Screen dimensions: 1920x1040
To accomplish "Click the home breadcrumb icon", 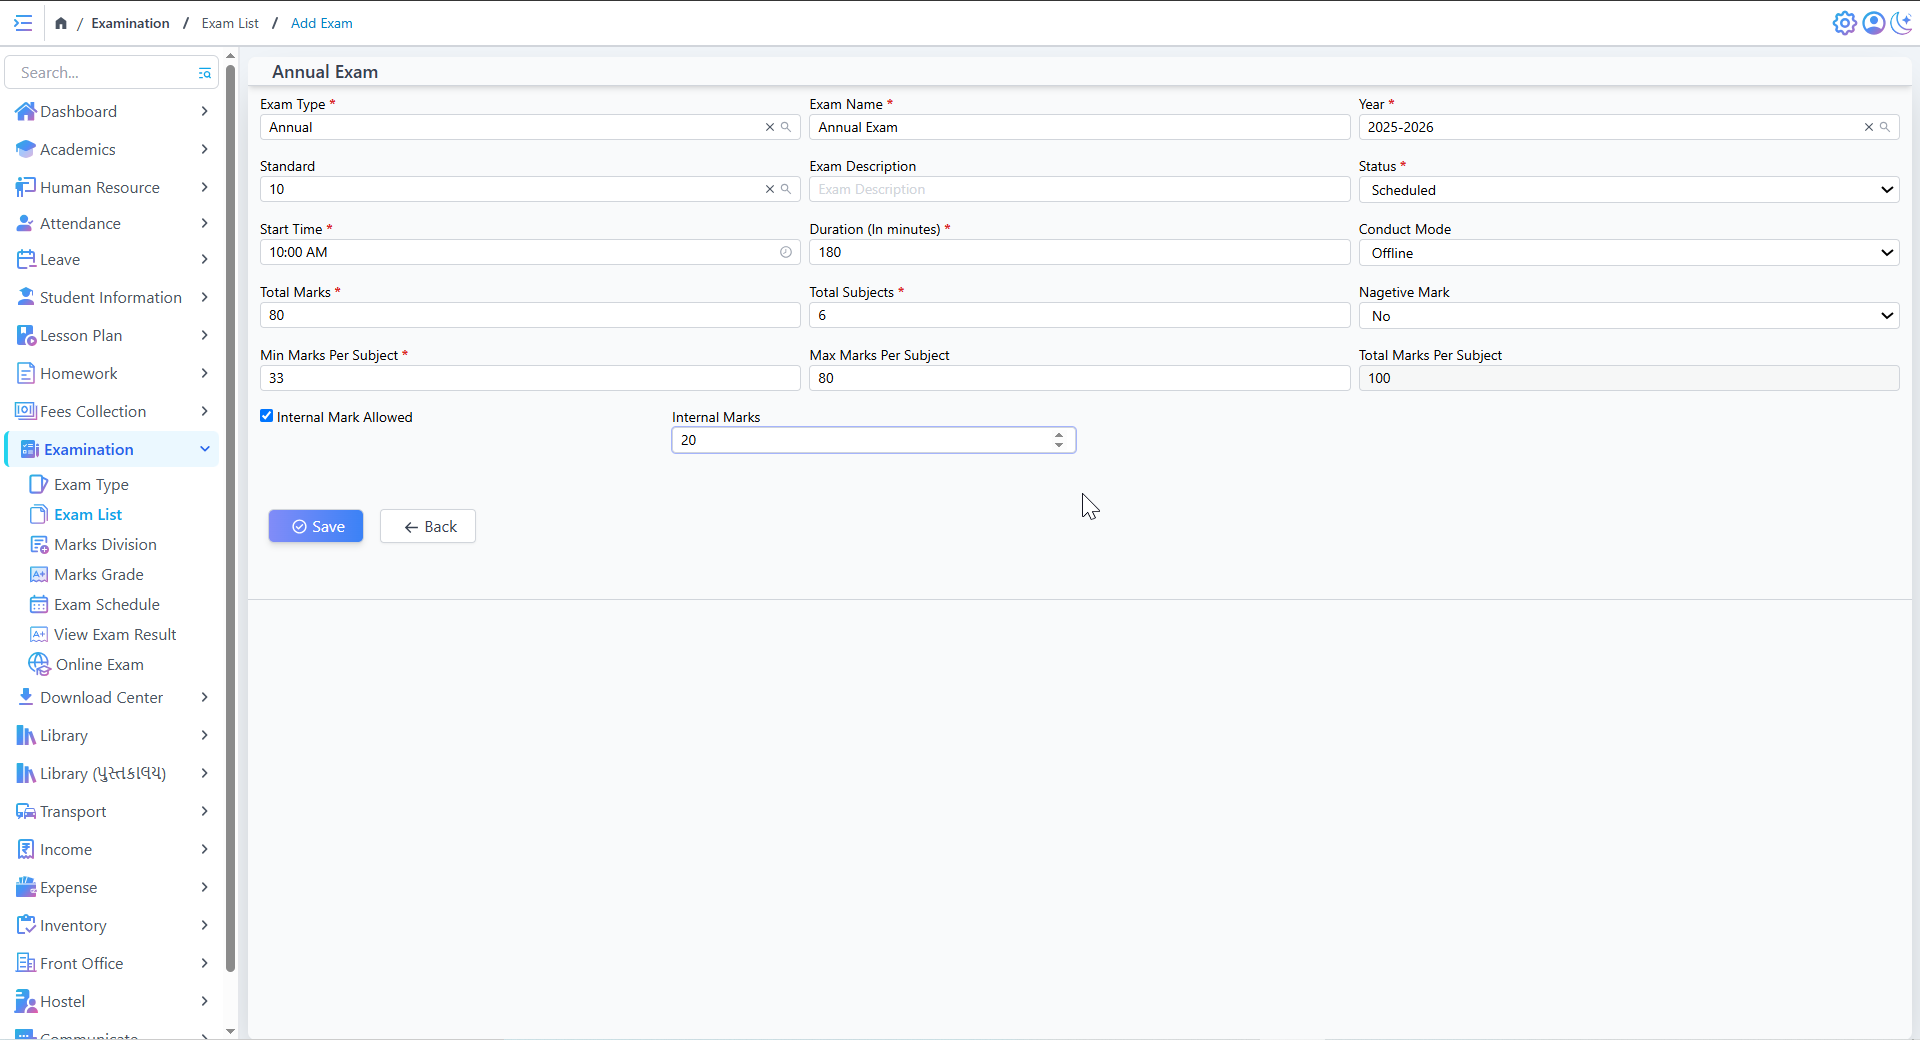I will 61,23.
